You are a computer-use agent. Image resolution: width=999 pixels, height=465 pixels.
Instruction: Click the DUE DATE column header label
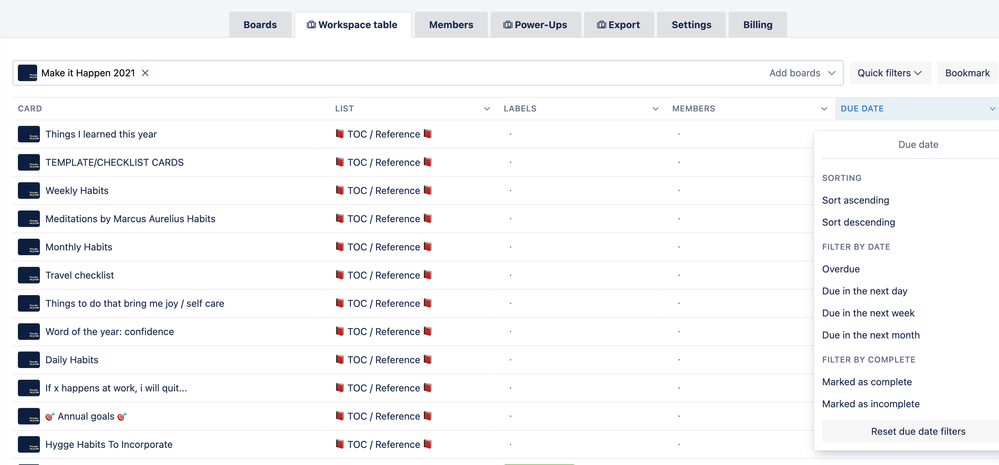point(862,109)
